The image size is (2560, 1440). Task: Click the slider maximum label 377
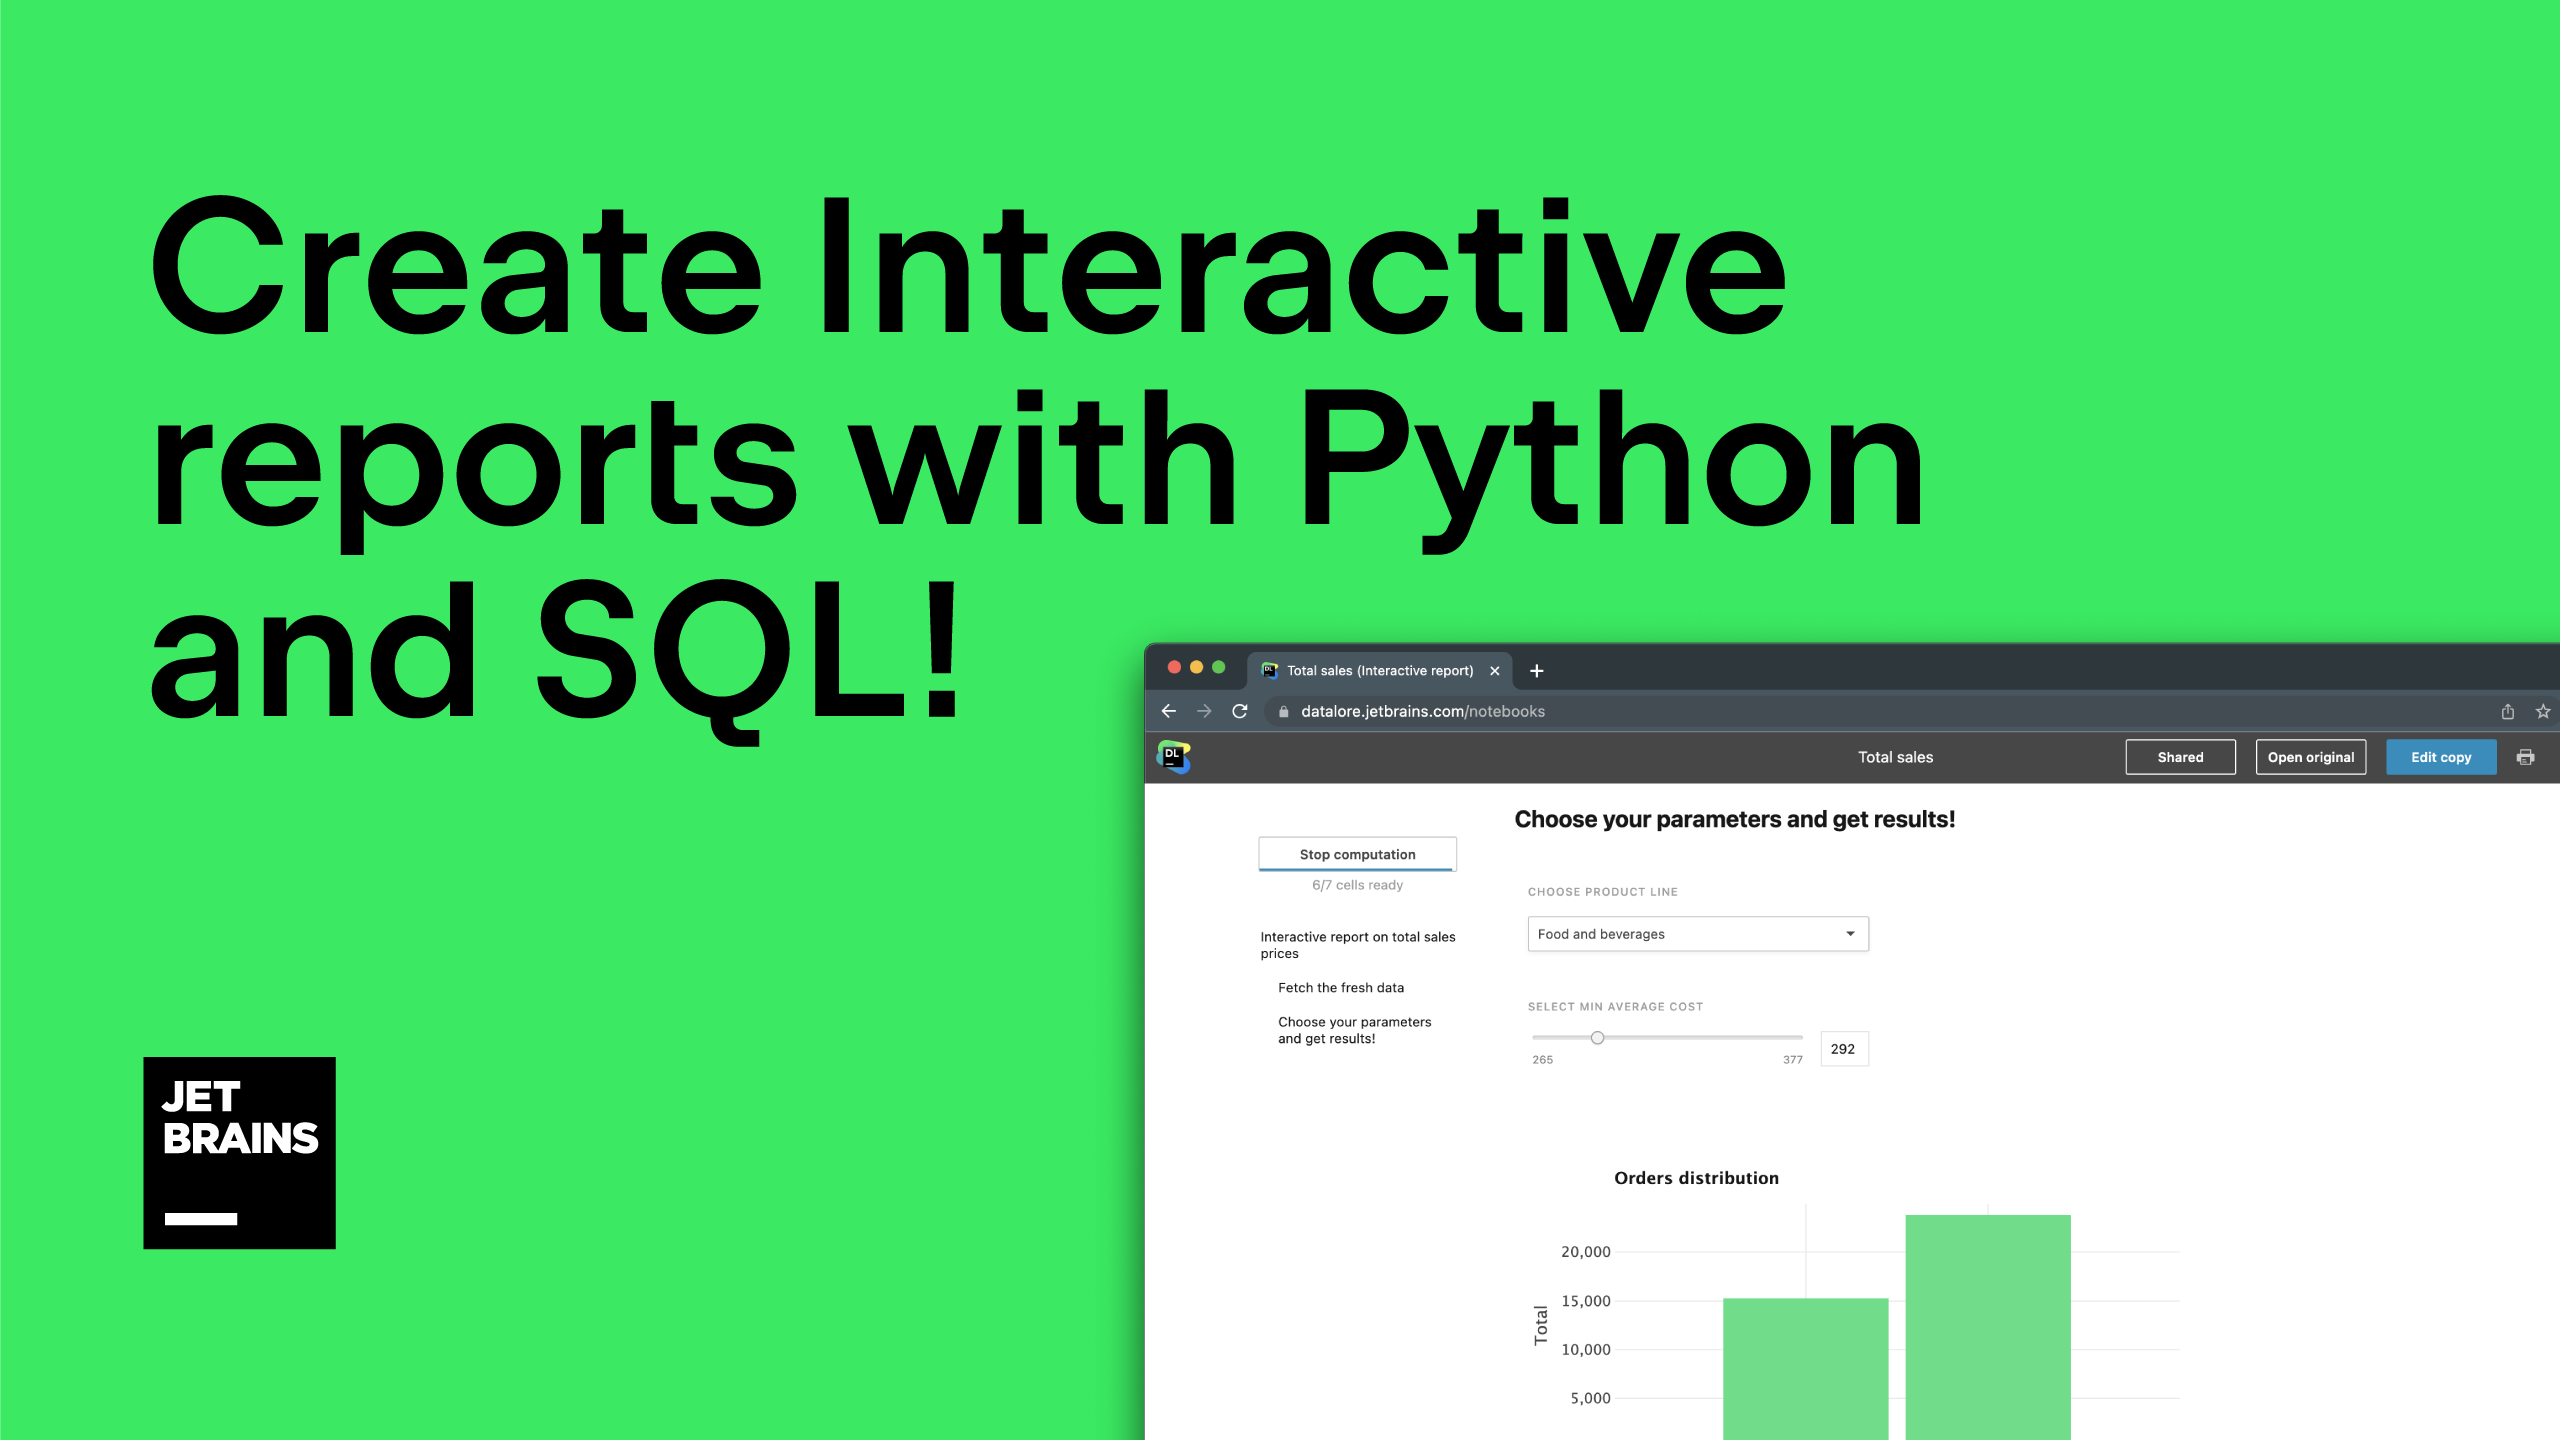coord(1792,1060)
